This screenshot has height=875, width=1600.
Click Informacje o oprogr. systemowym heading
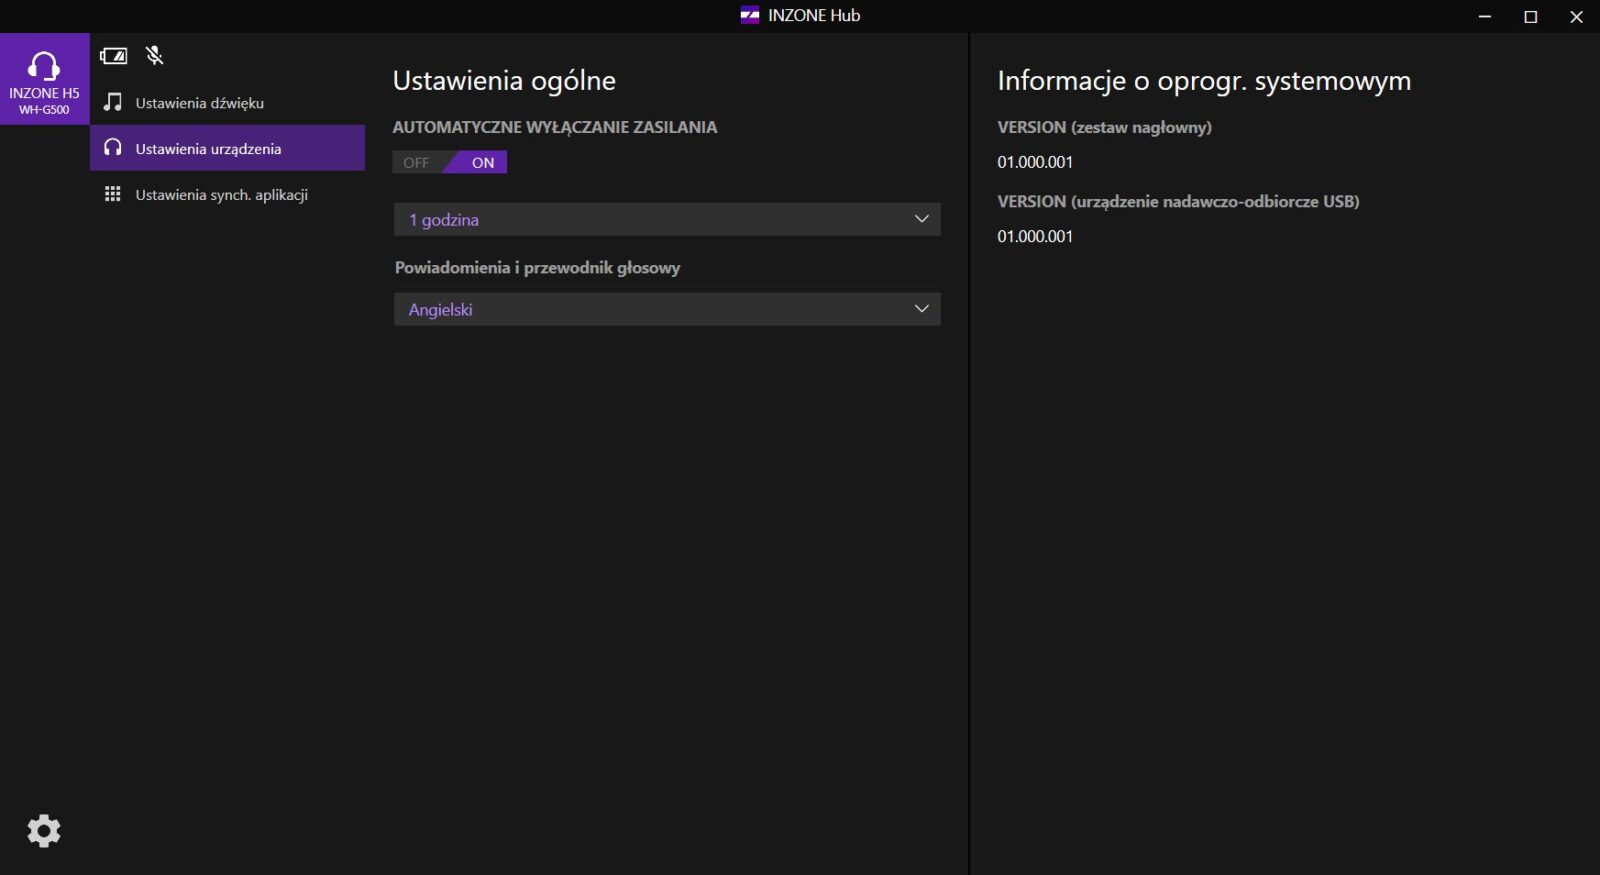[x=1204, y=81]
